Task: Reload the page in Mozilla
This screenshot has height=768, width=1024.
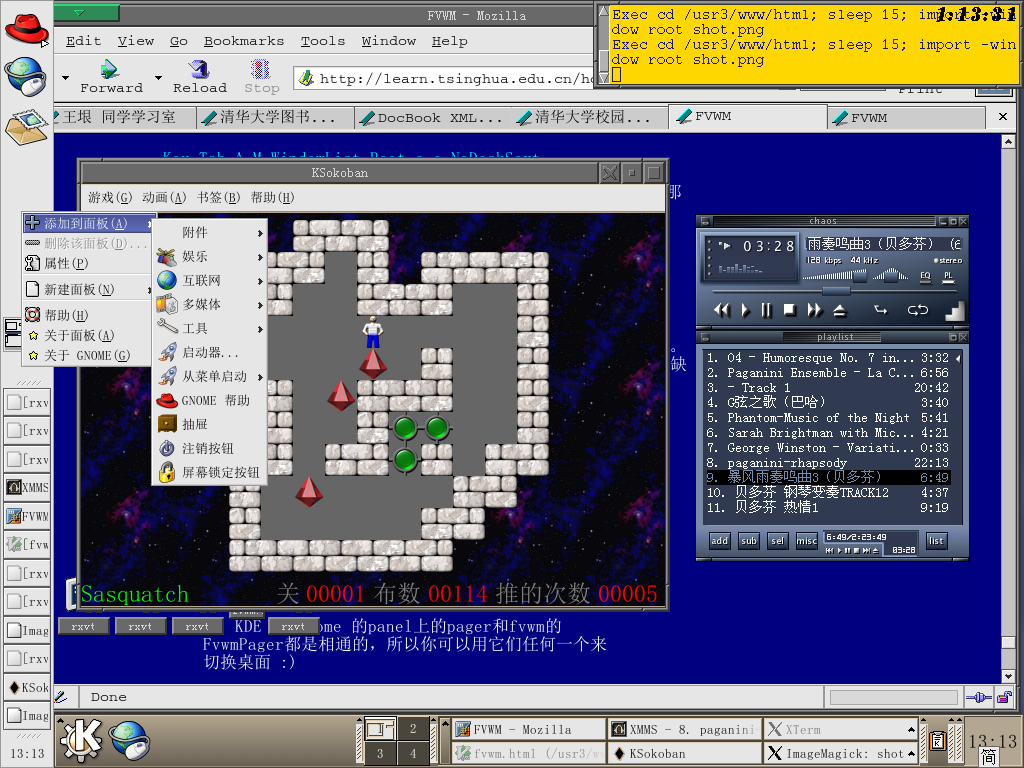Action: [199, 76]
